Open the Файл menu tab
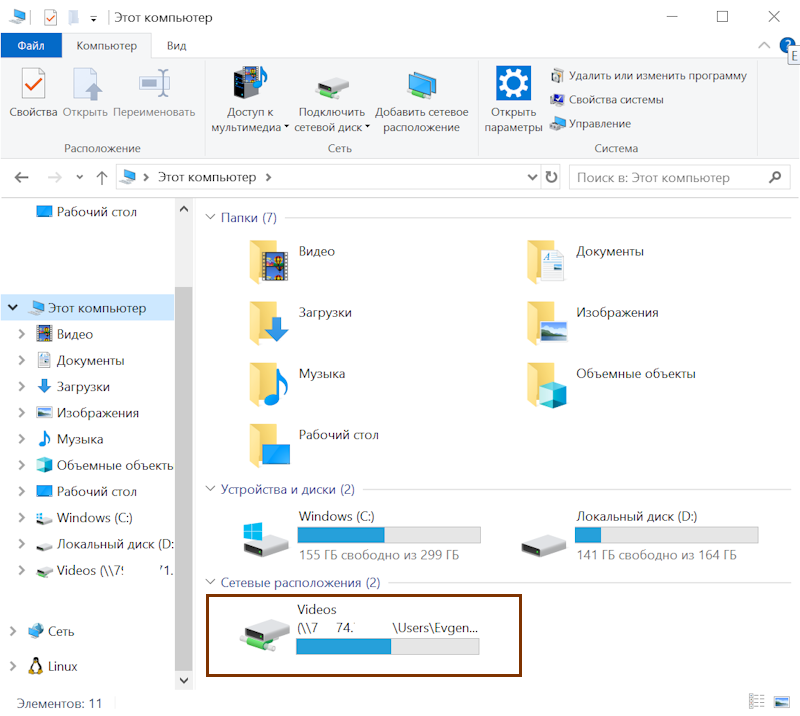 [31, 46]
